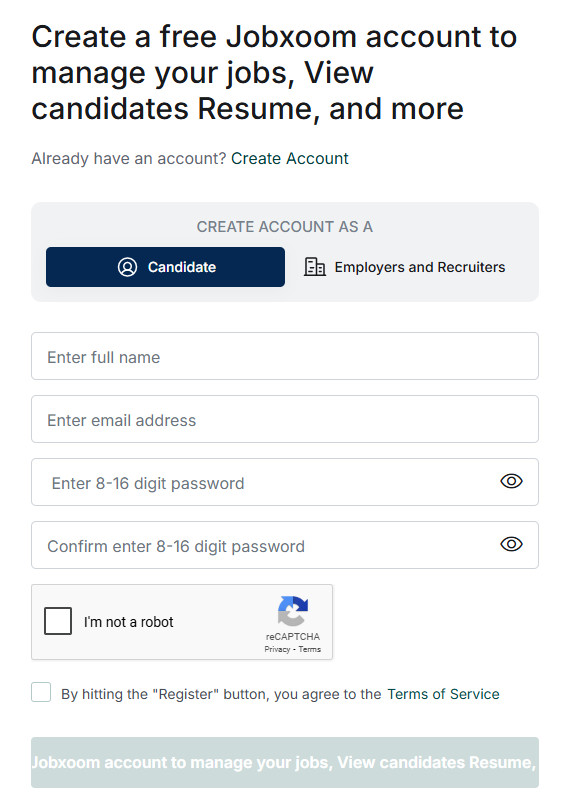The width and height of the screenshot is (561, 806).
Task: Select the Candidate account type
Action: click(165, 267)
